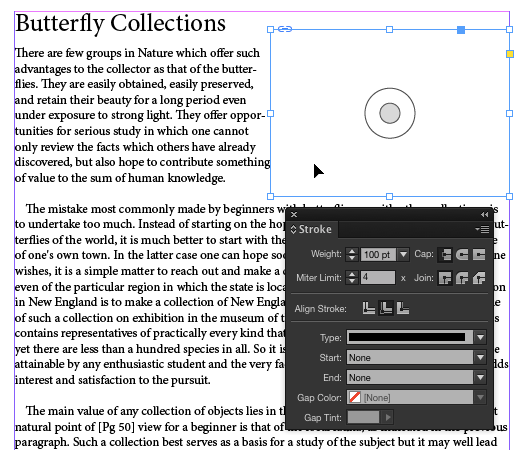Select the Butt Cap icon
The height and width of the screenshot is (450, 527).
(x=445, y=254)
